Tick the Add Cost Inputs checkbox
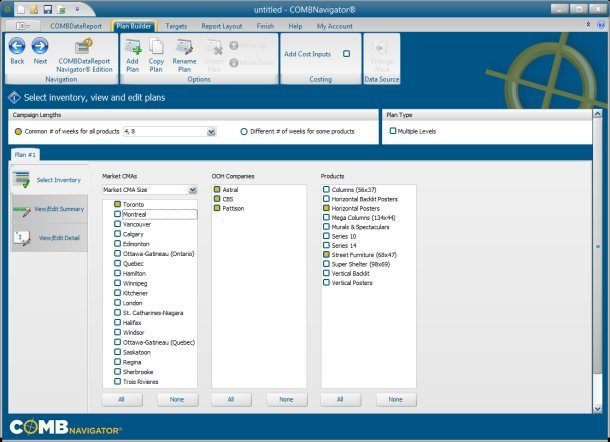The image size is (610, 442). [x=346, y=53]
